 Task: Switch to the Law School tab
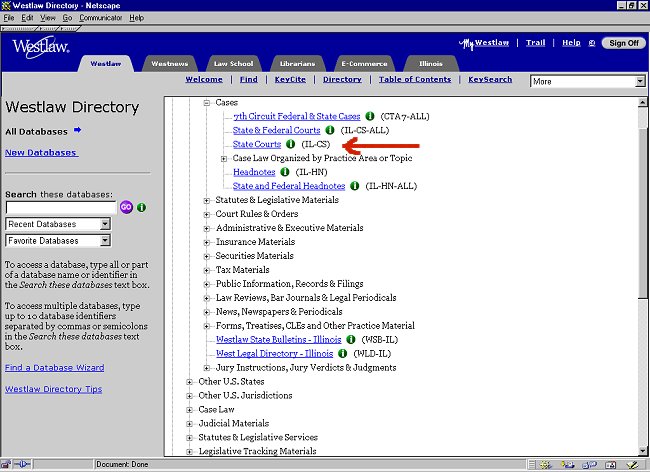coord(233,63)
